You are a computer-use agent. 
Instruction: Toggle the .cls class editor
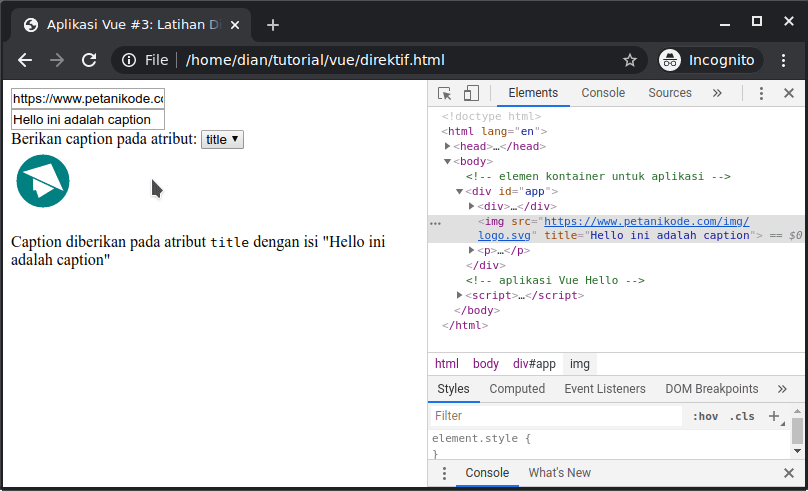tap(742, 416)
